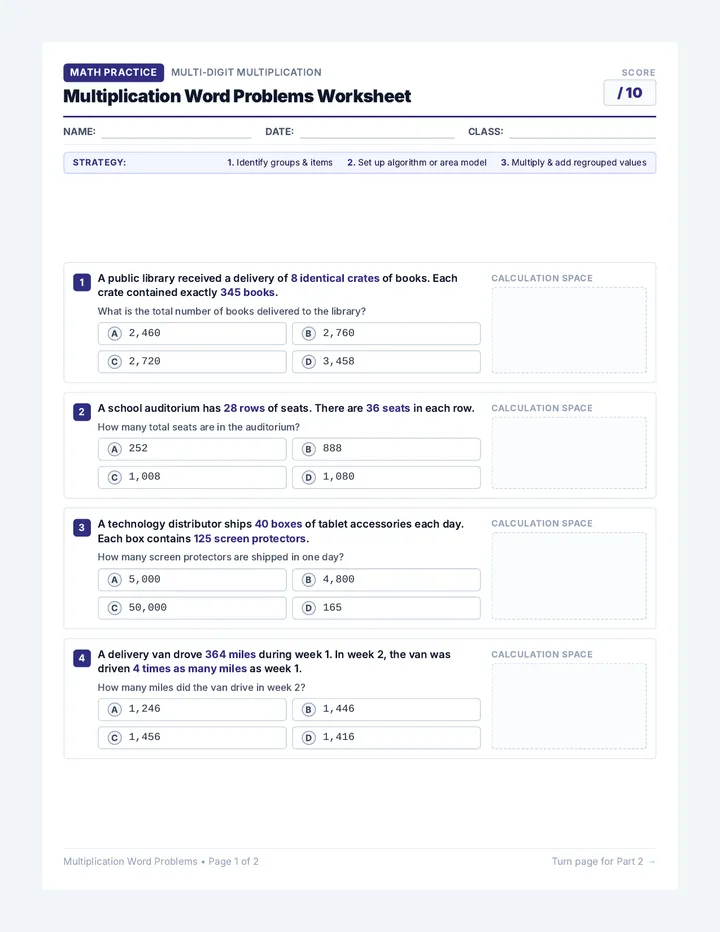Click the highlighted '345 books' text
This screenshot has width=720, height=932.
point(247,292)
